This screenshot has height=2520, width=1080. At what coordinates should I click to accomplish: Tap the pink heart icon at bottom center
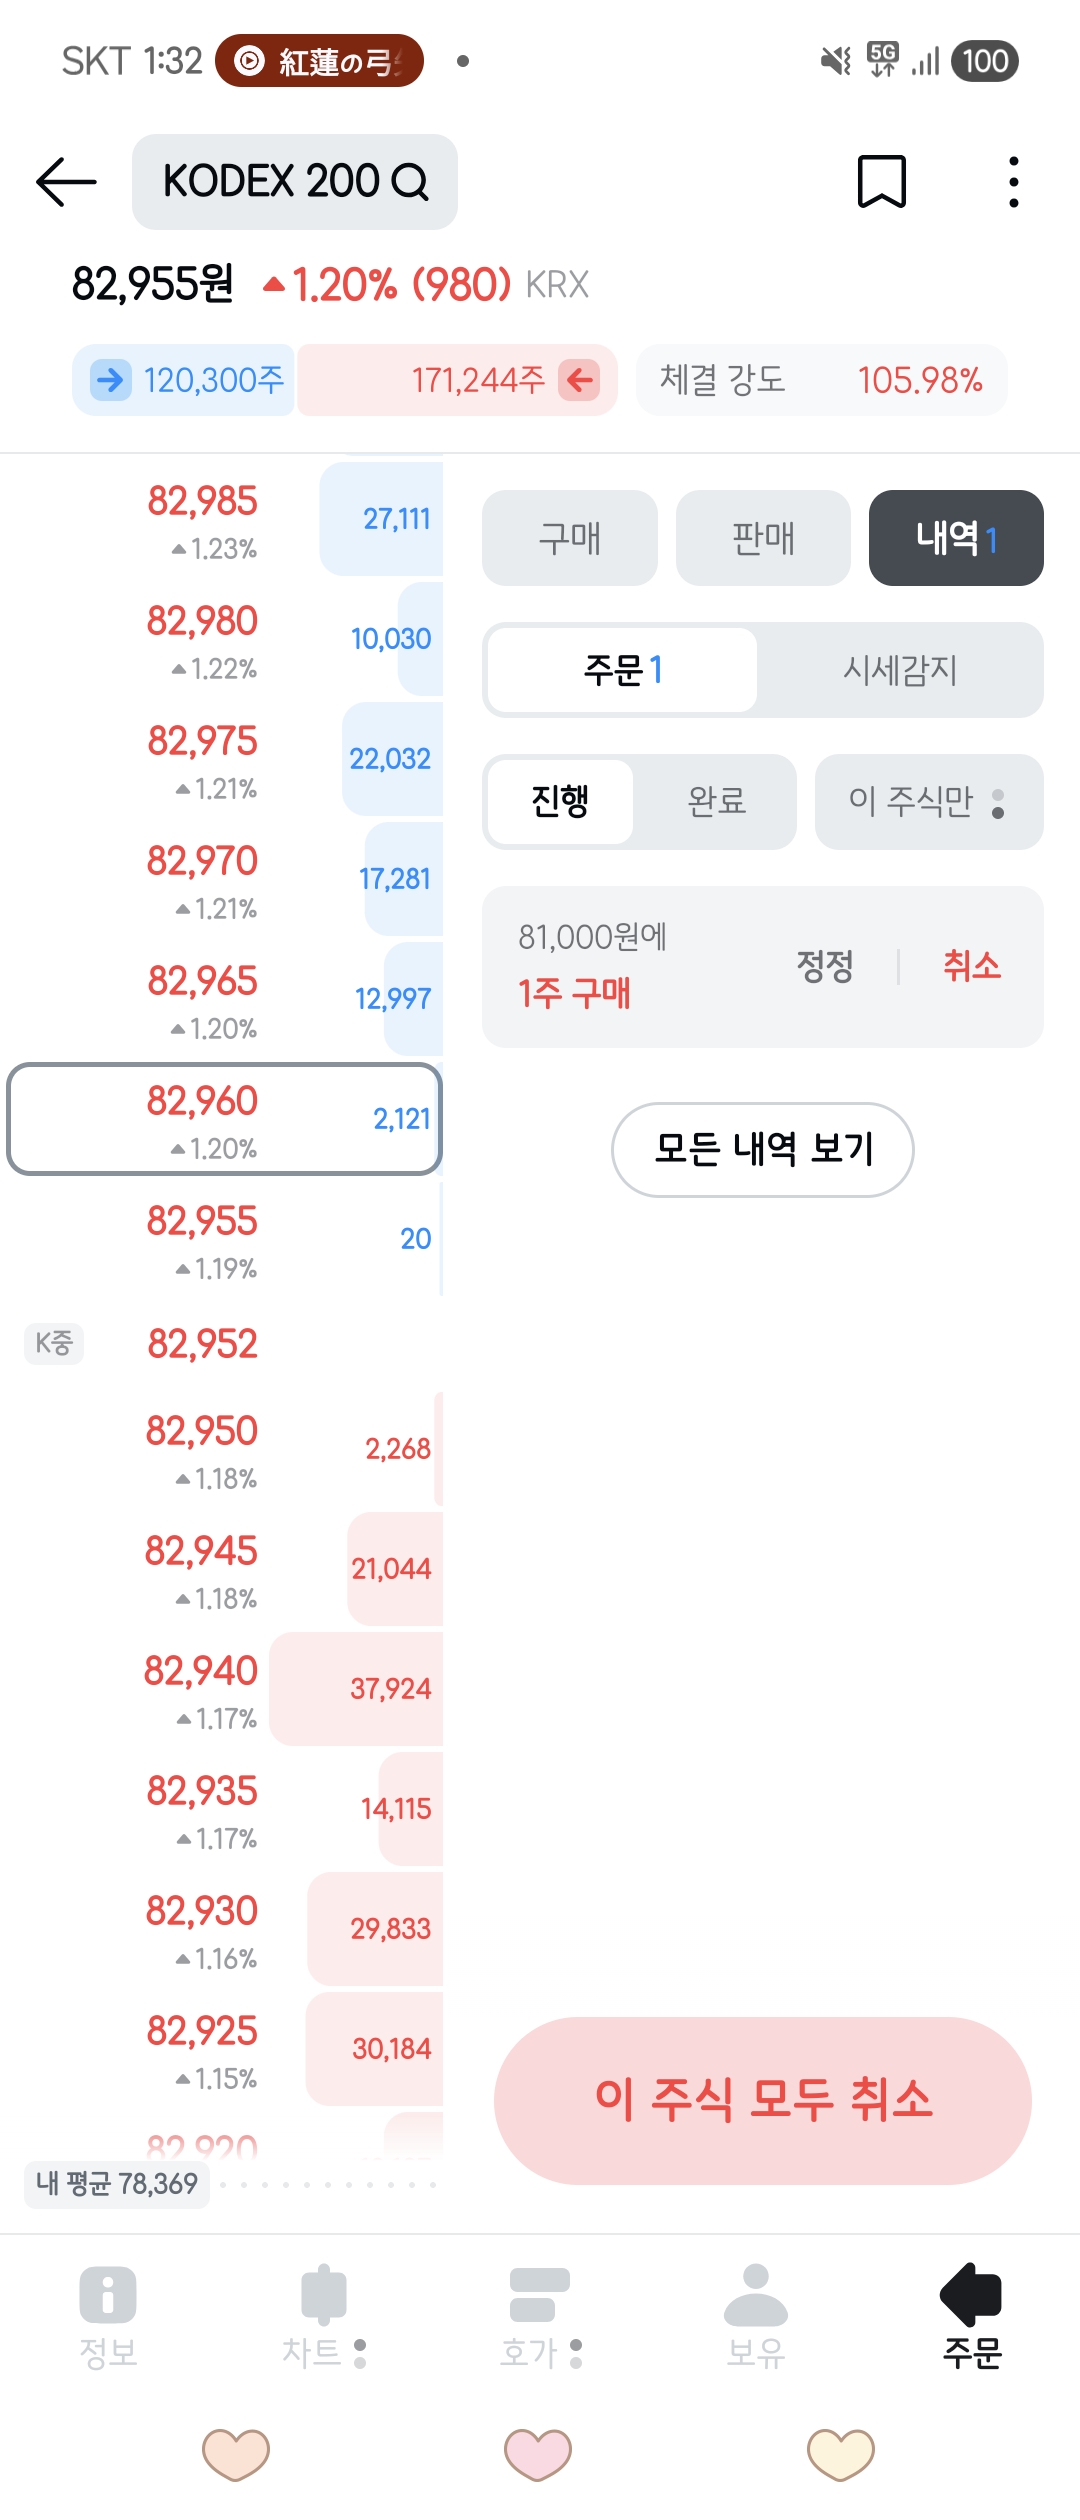point(538,2454)
